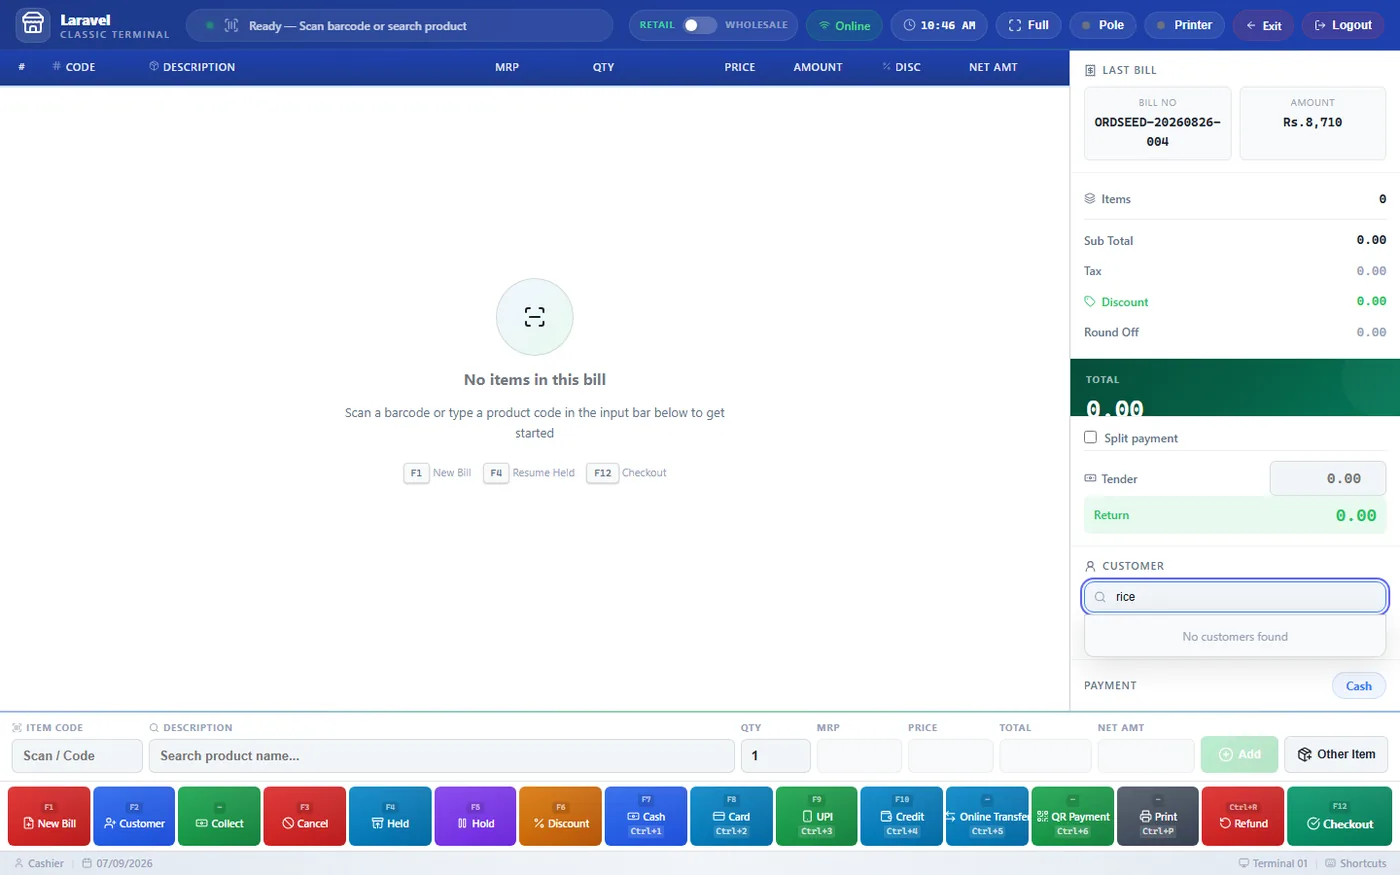This screenshot has height=875, width=1400.
Task: Toggle the Retail/Wholesale switch
Action: coord(700,25)
